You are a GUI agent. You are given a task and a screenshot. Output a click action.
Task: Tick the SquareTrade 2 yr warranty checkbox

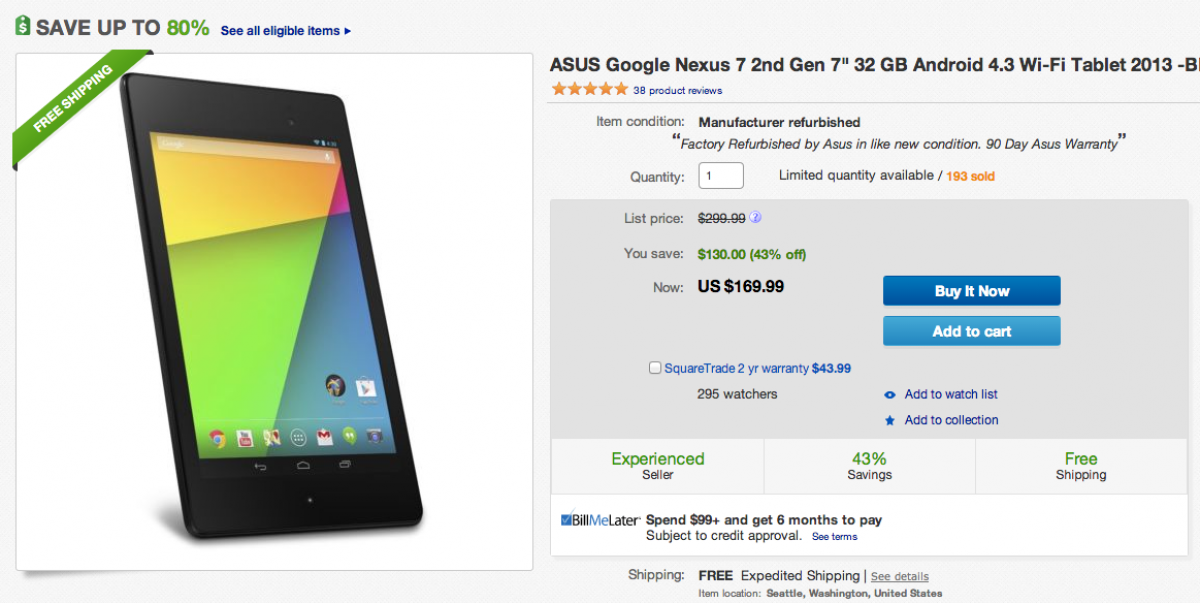pyautogui.click(x=655, y=368)
